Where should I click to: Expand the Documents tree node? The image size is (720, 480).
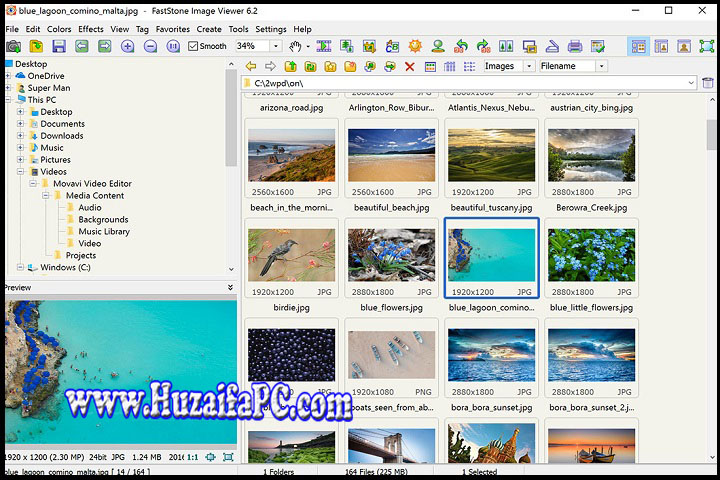pos(20,124)
